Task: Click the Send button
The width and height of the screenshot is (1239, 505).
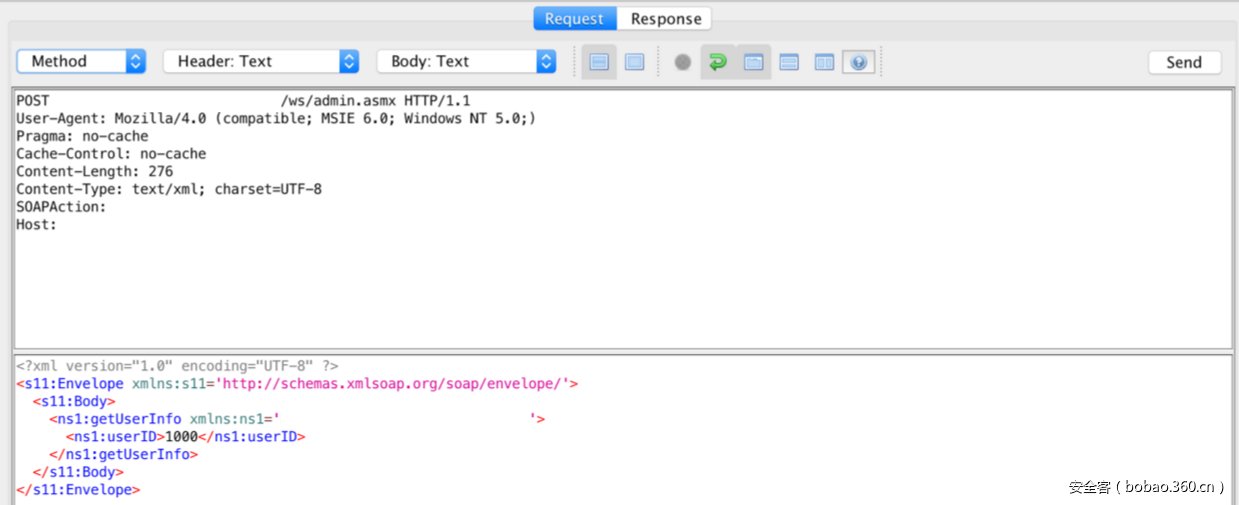Action: click(x=1184, y=62)
